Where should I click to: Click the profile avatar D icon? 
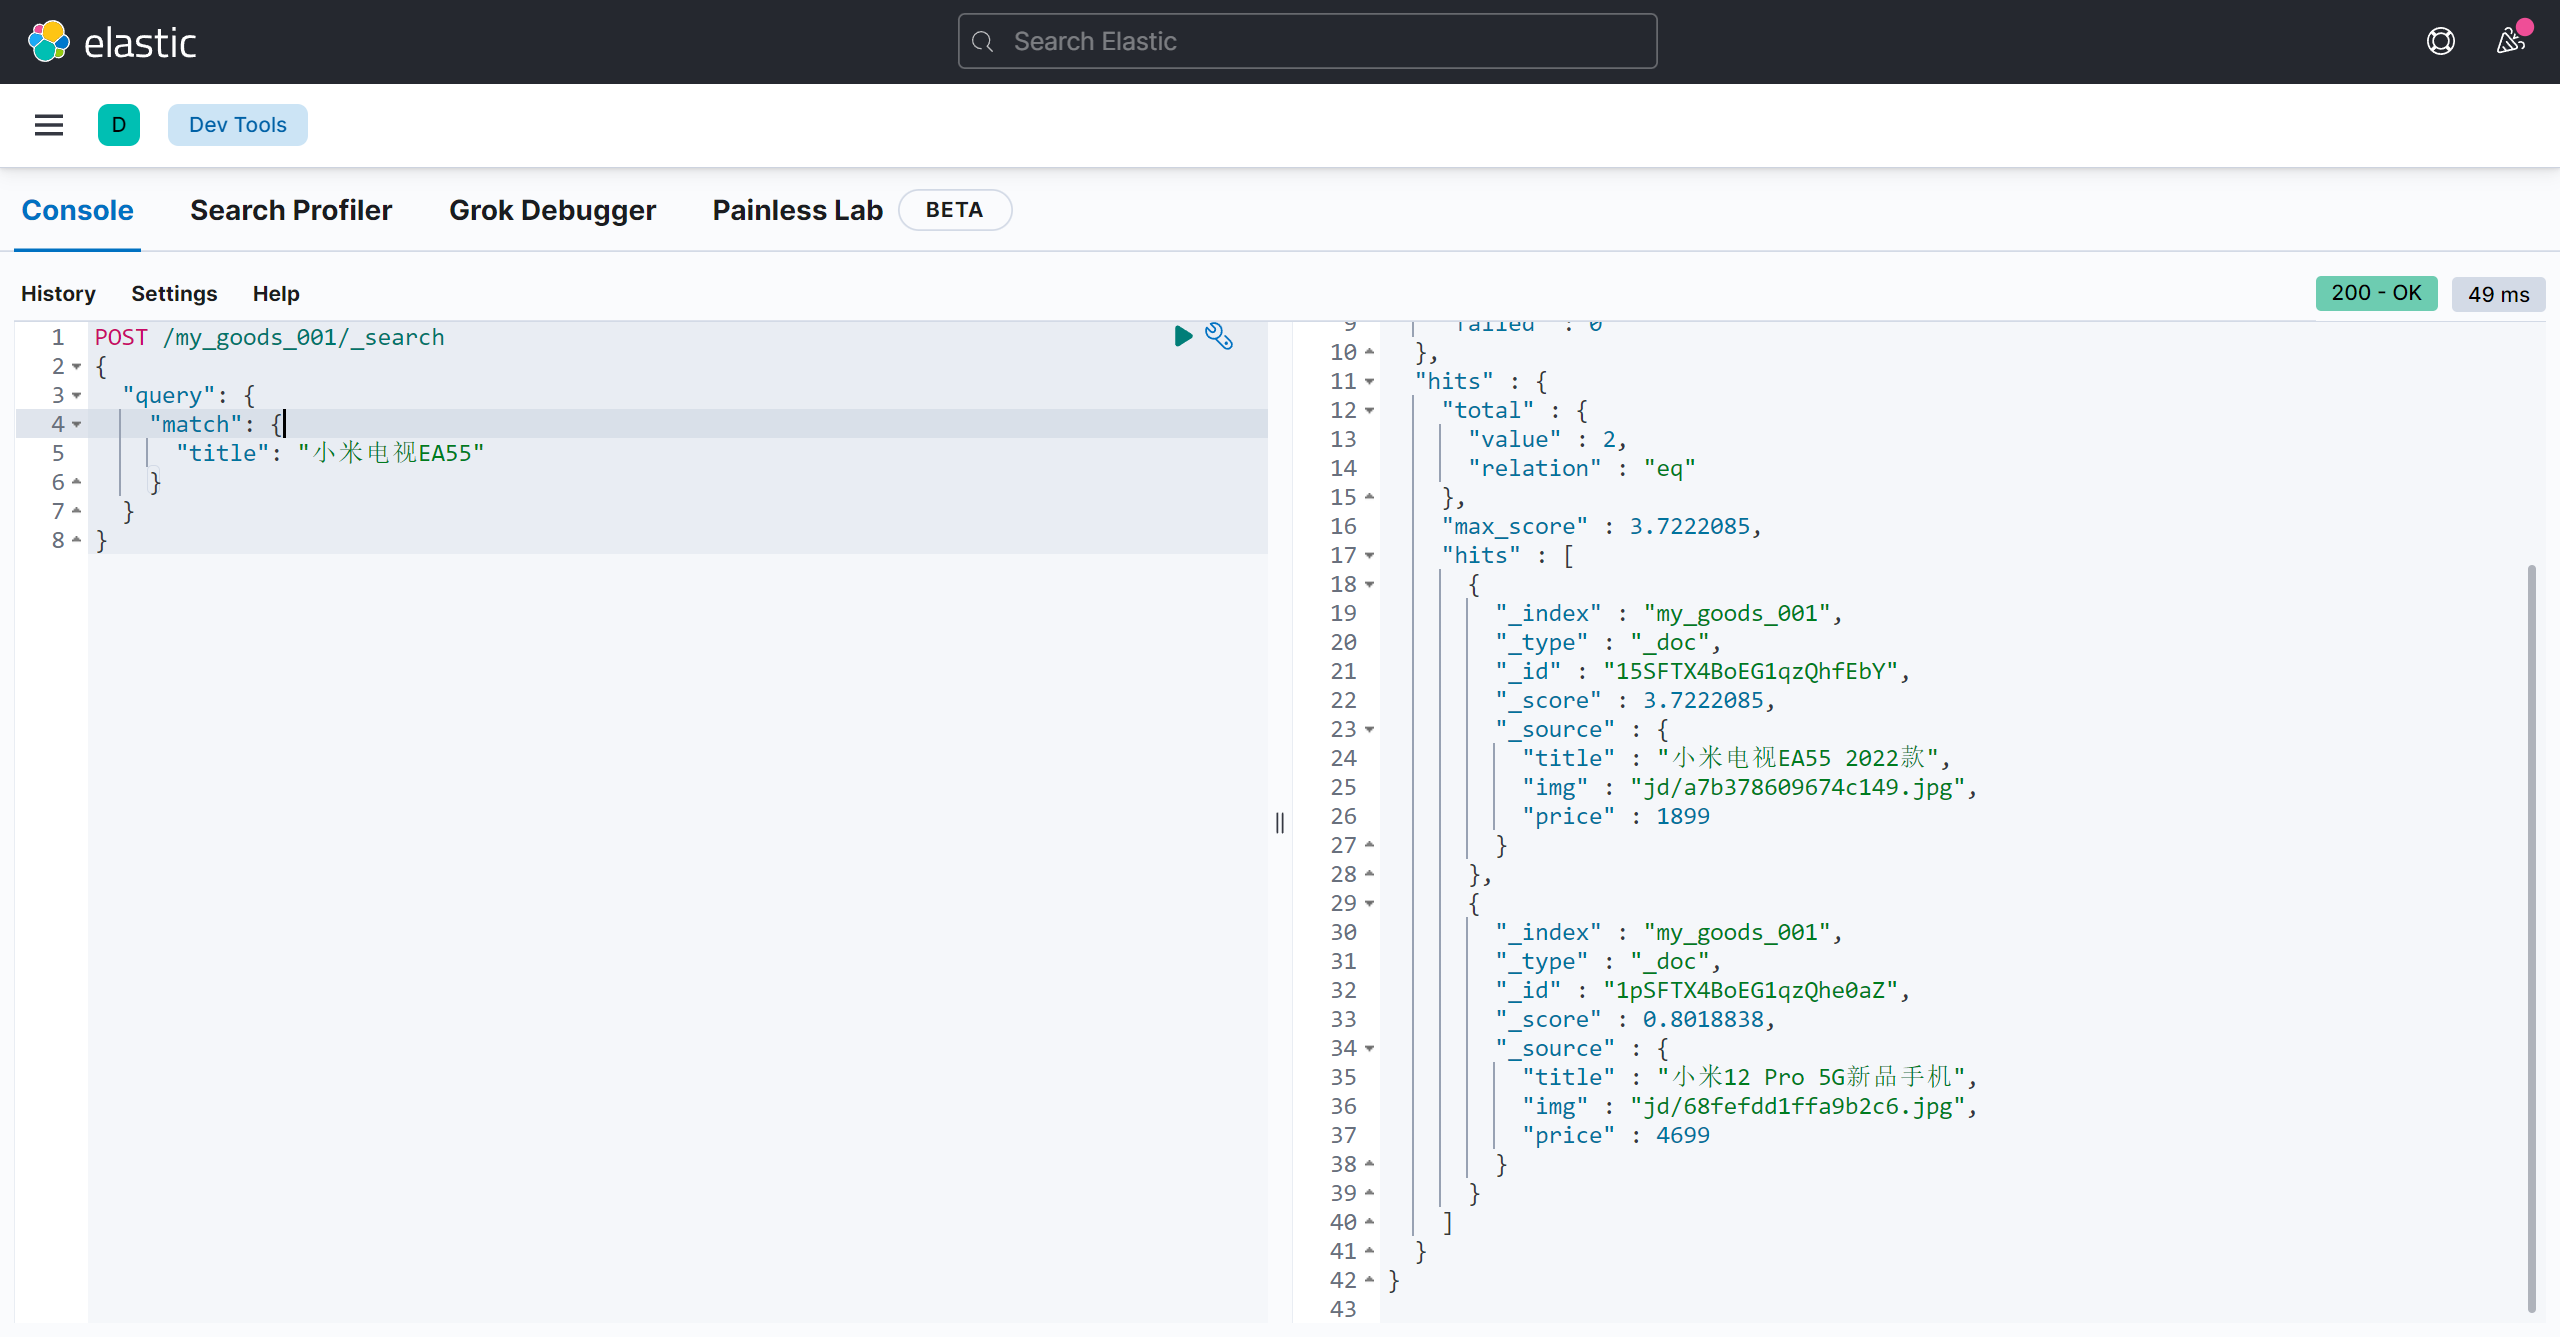[120, 124]
